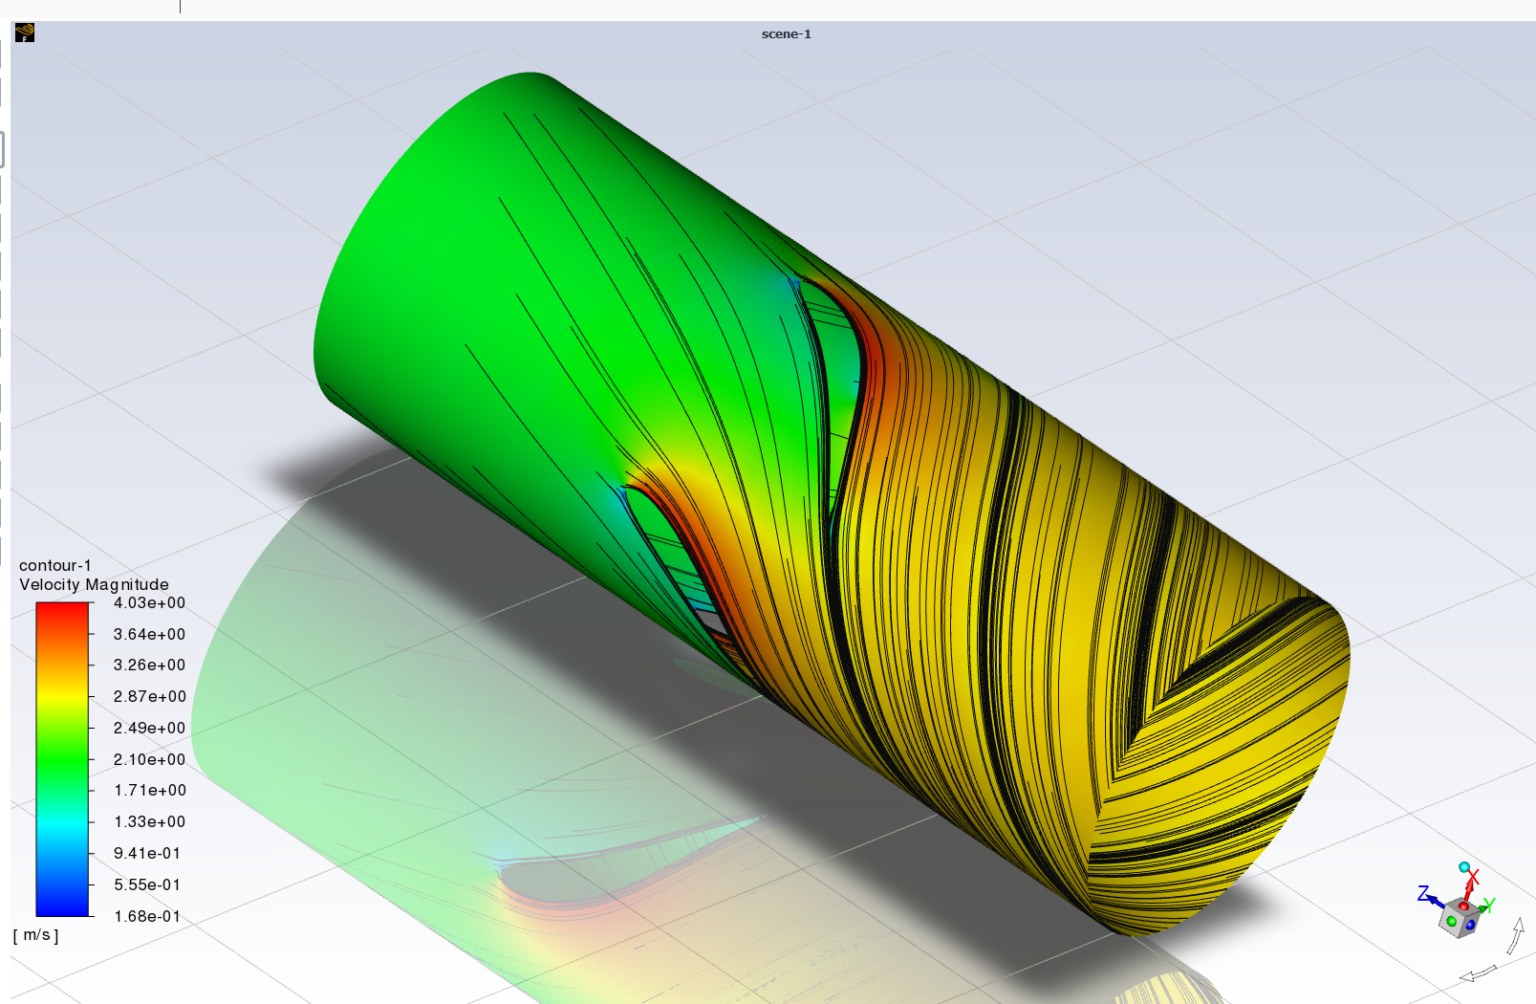Click the 1.68e-01 minimum legend value

point(149,916)
